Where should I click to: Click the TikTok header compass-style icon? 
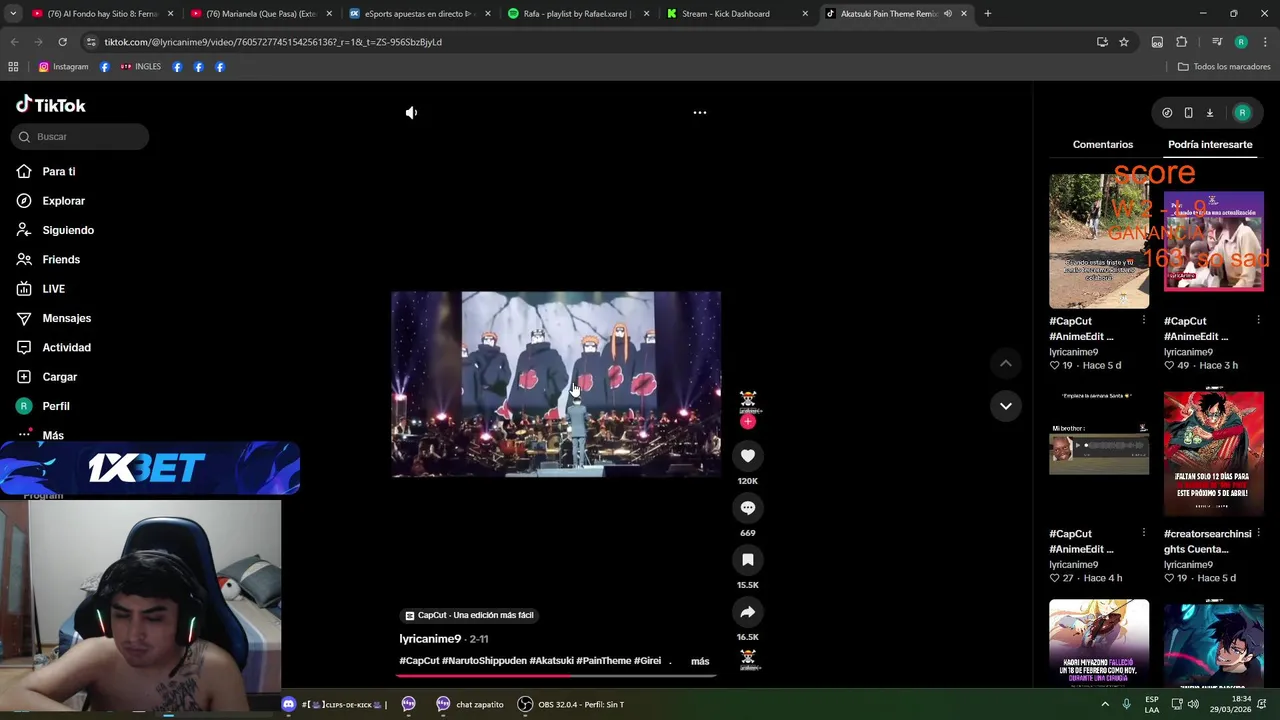tap(1167, 113)
